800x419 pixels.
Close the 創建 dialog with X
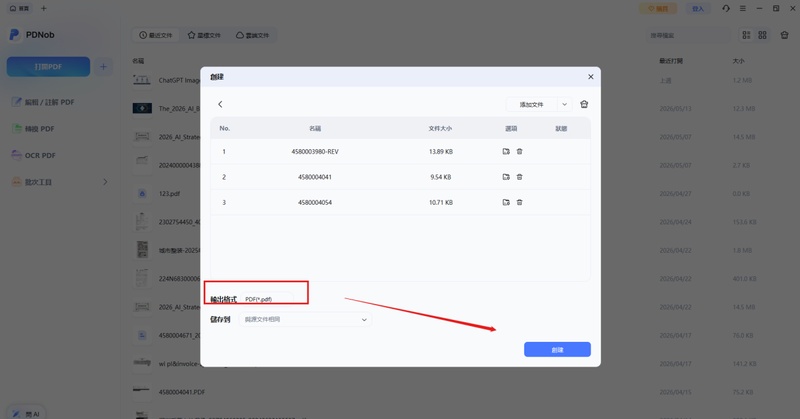pos(590,77)
